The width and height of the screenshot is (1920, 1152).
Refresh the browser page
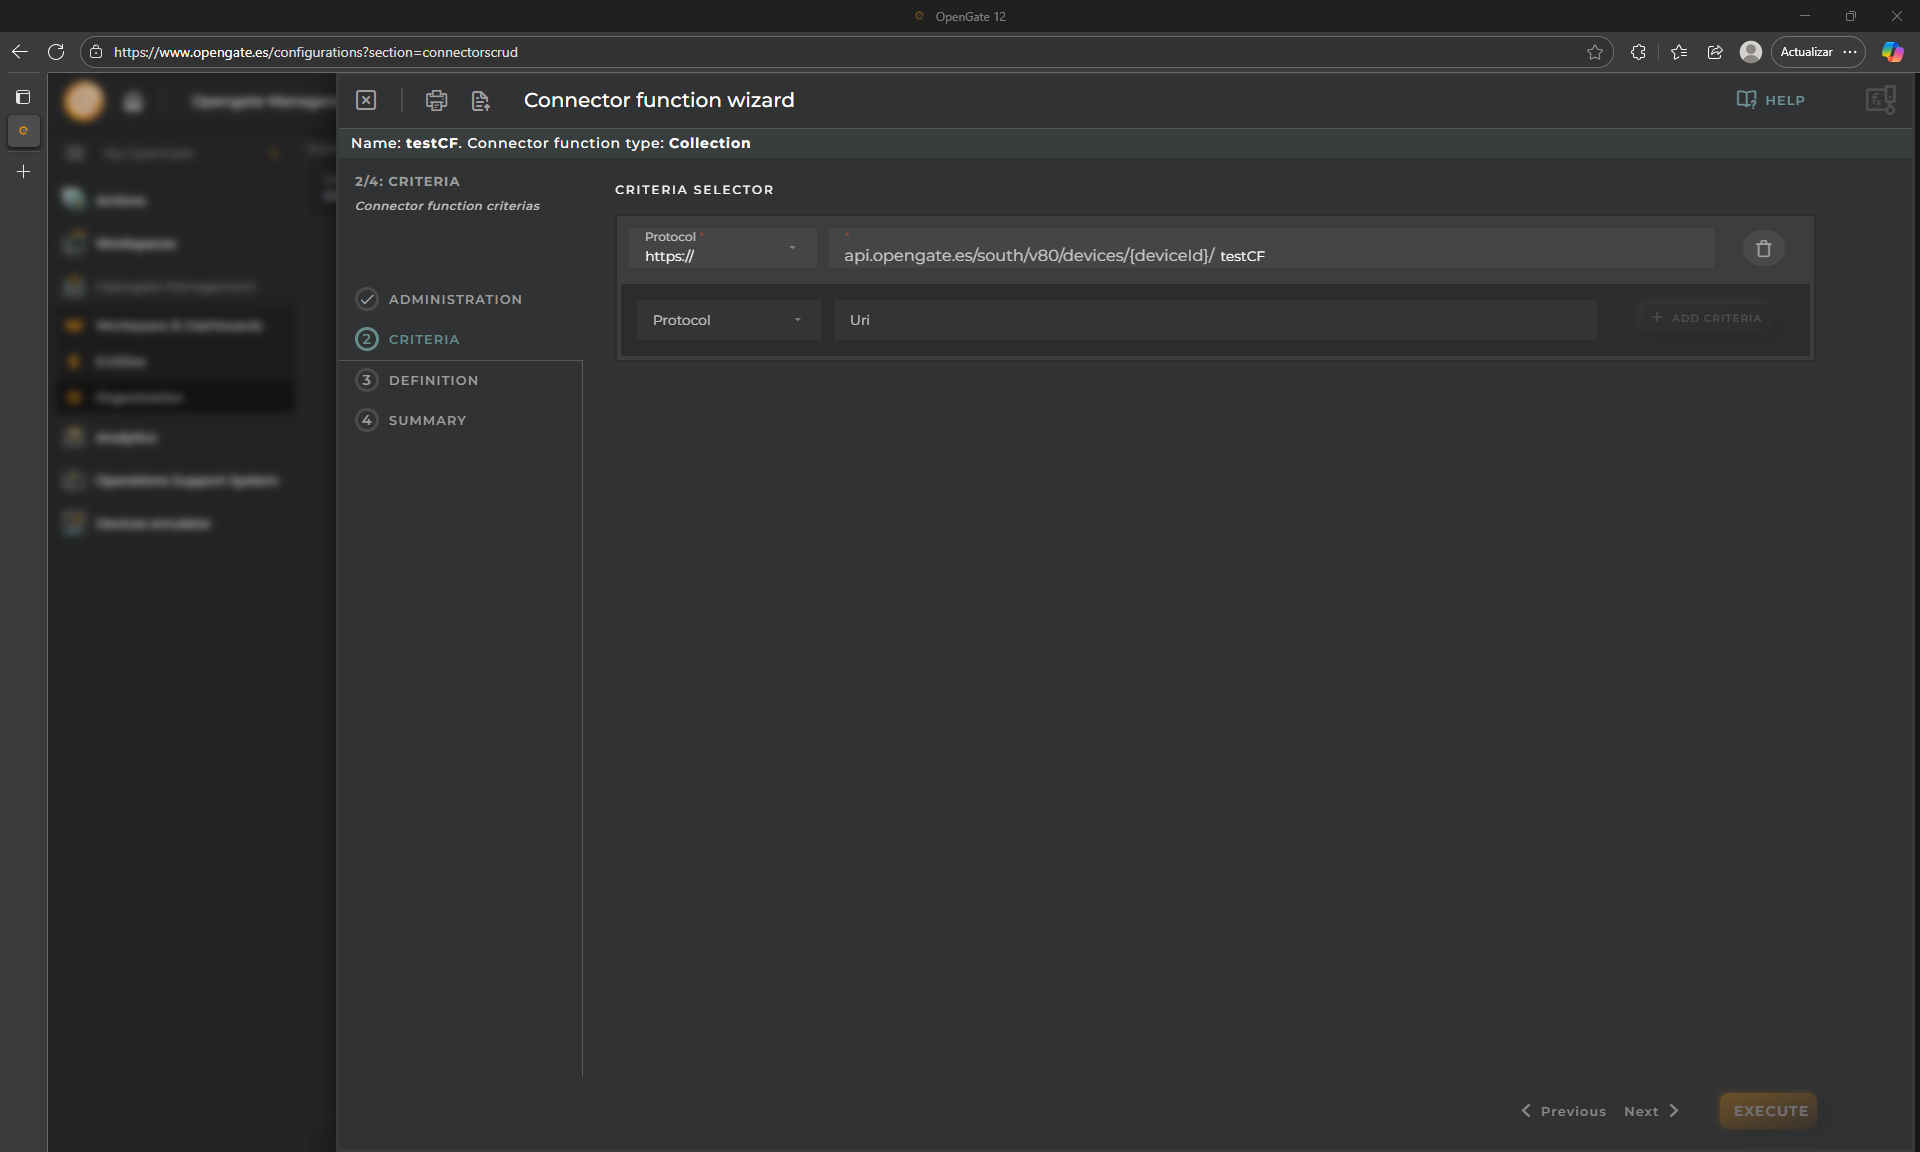[56, 52]
